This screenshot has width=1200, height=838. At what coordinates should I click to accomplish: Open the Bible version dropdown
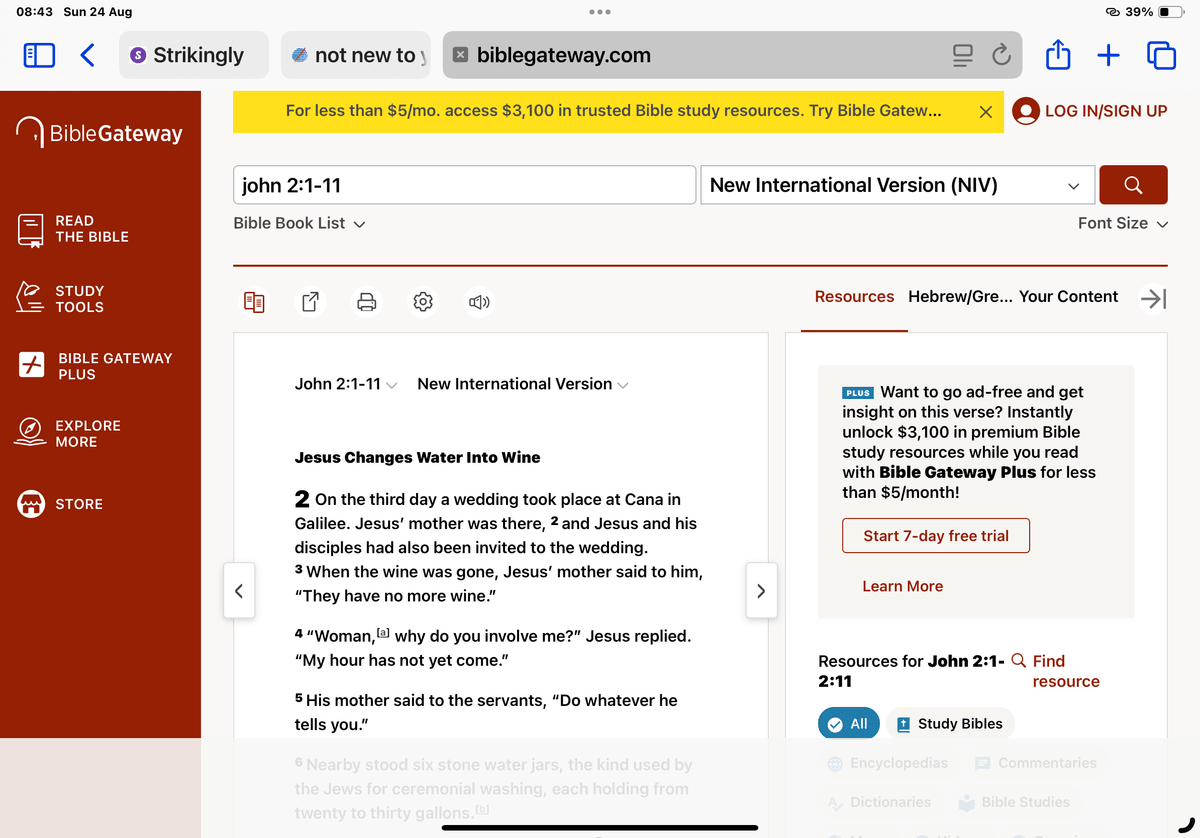click(898, 185)
